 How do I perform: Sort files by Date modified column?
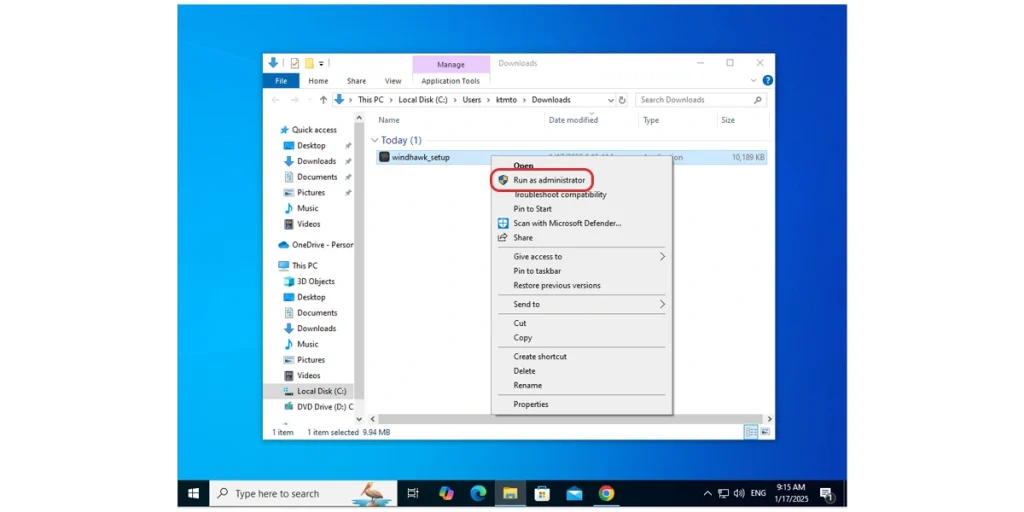tap(573, 120)
